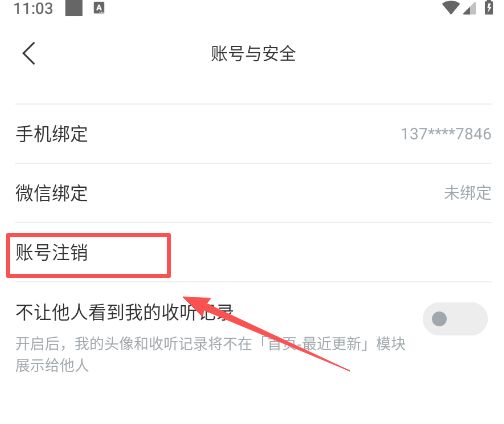
Task: Tap the 开启后 text starting the description
Action: 37,344
